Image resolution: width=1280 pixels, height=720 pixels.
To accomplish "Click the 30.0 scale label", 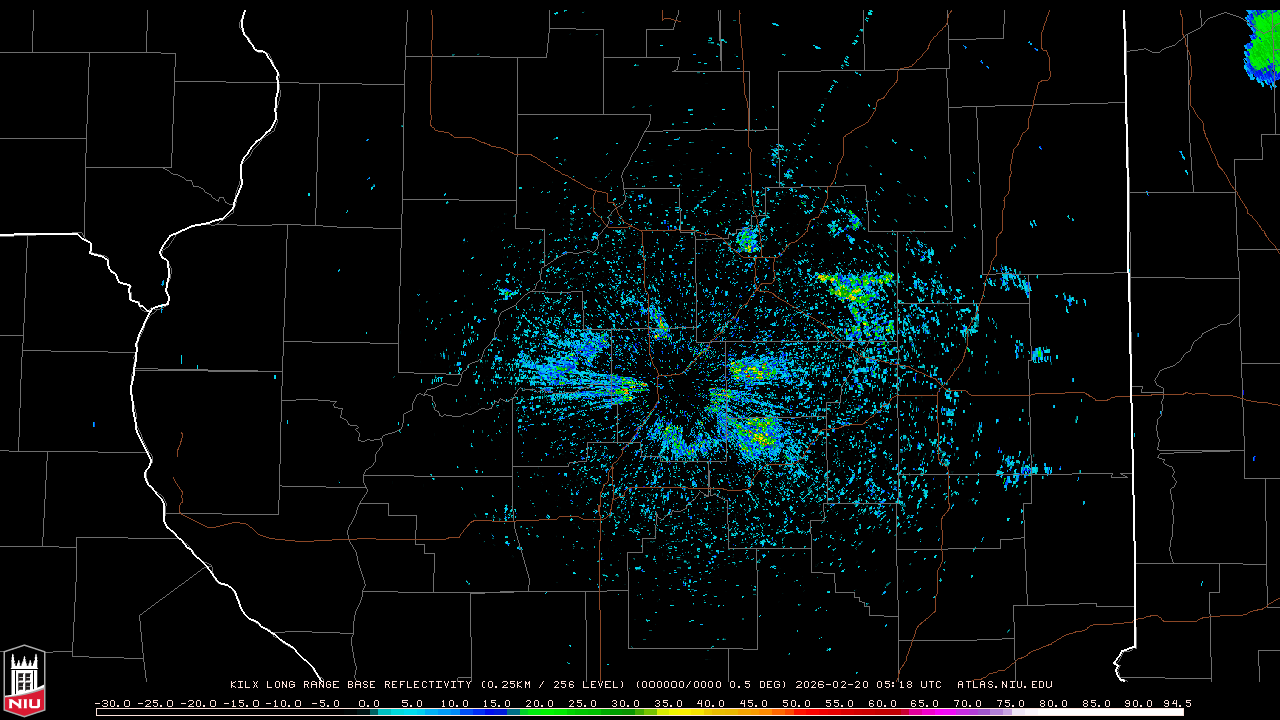I will pyautogui.click(x=626, y=704).
